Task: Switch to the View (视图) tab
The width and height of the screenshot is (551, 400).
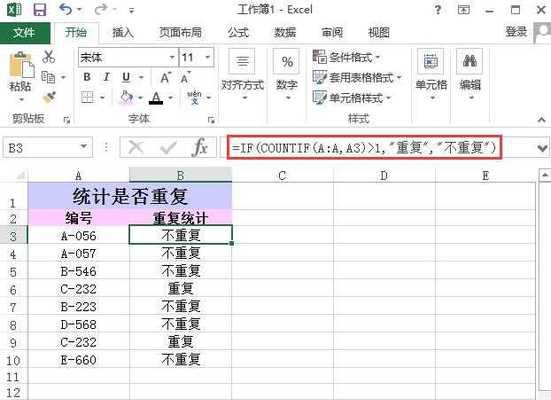Action: coord(379,33)
